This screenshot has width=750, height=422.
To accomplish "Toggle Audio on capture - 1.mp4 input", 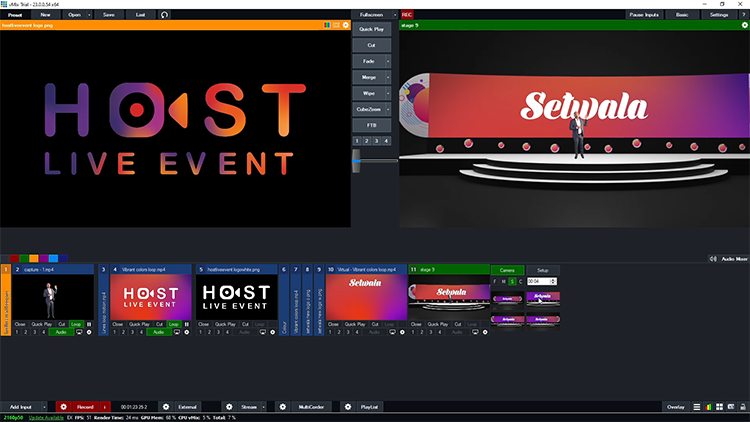I will (60, 331).
